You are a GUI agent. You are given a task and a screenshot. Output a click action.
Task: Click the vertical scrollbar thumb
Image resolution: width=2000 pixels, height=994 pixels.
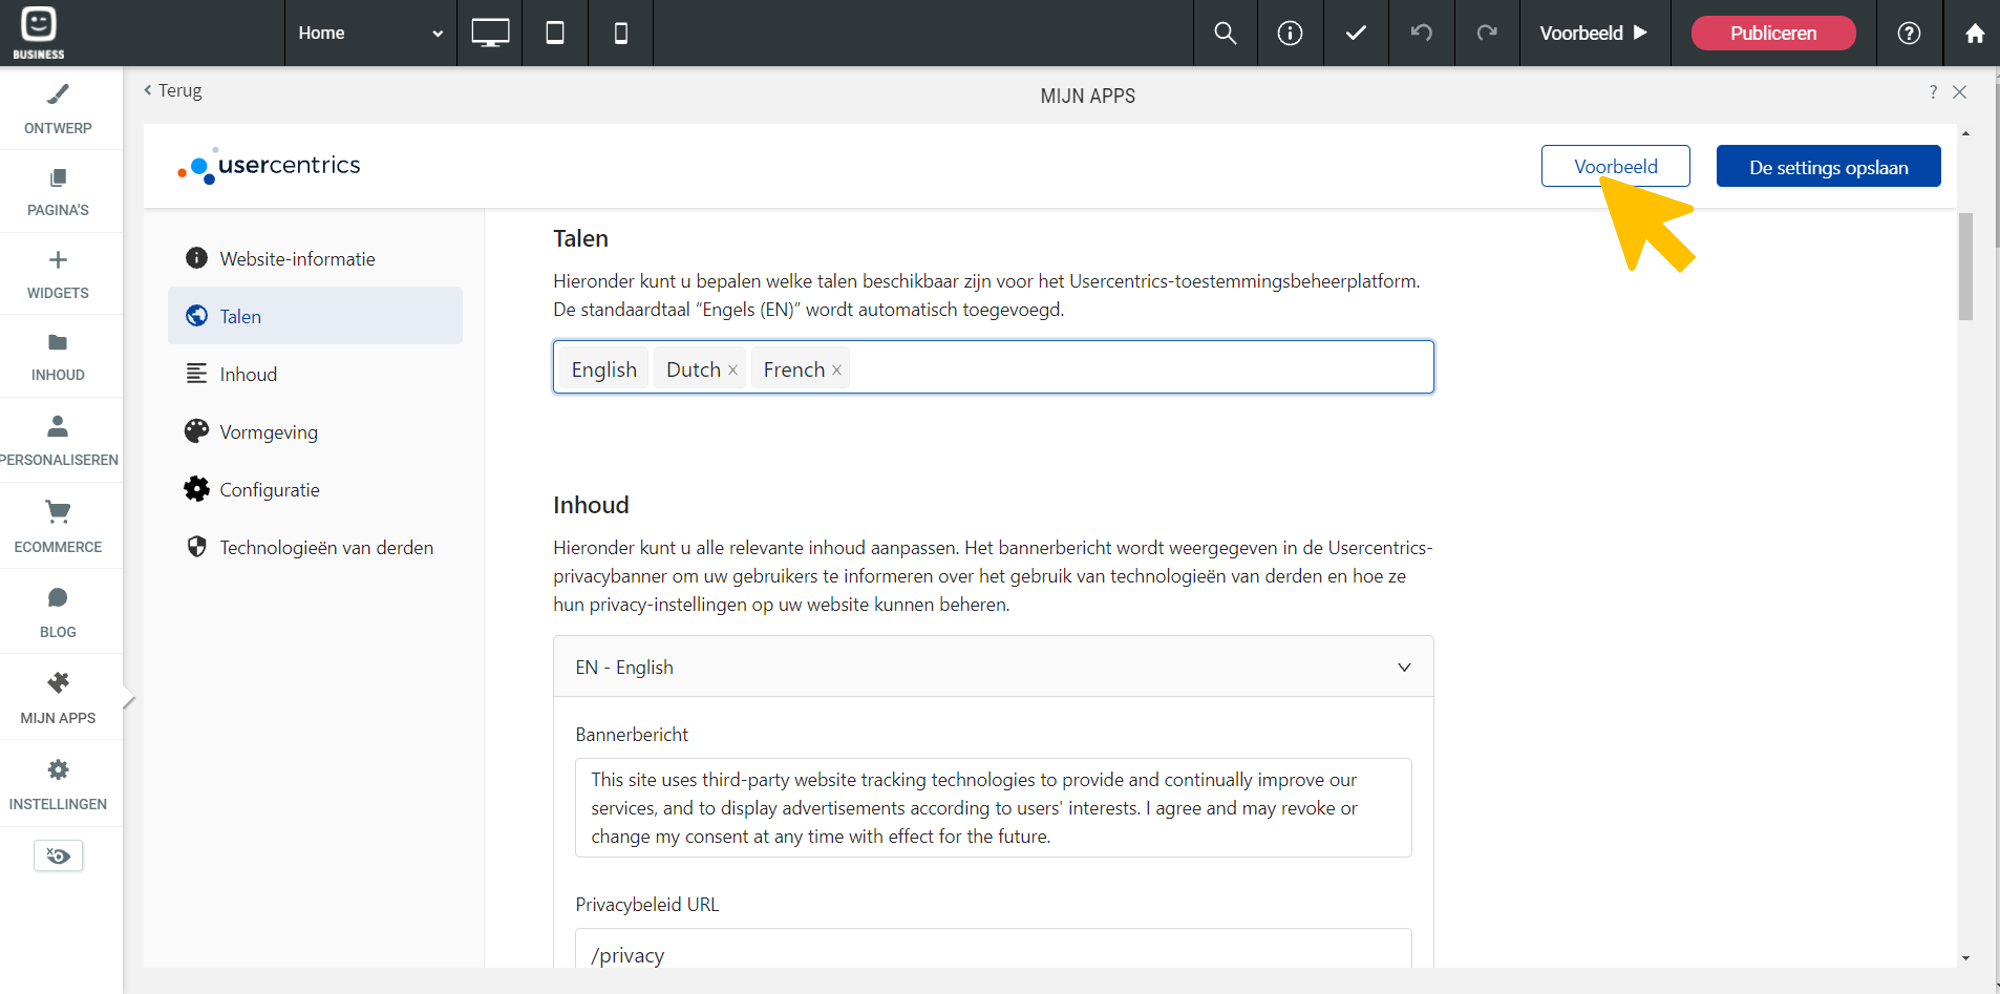pos(1965,266)
